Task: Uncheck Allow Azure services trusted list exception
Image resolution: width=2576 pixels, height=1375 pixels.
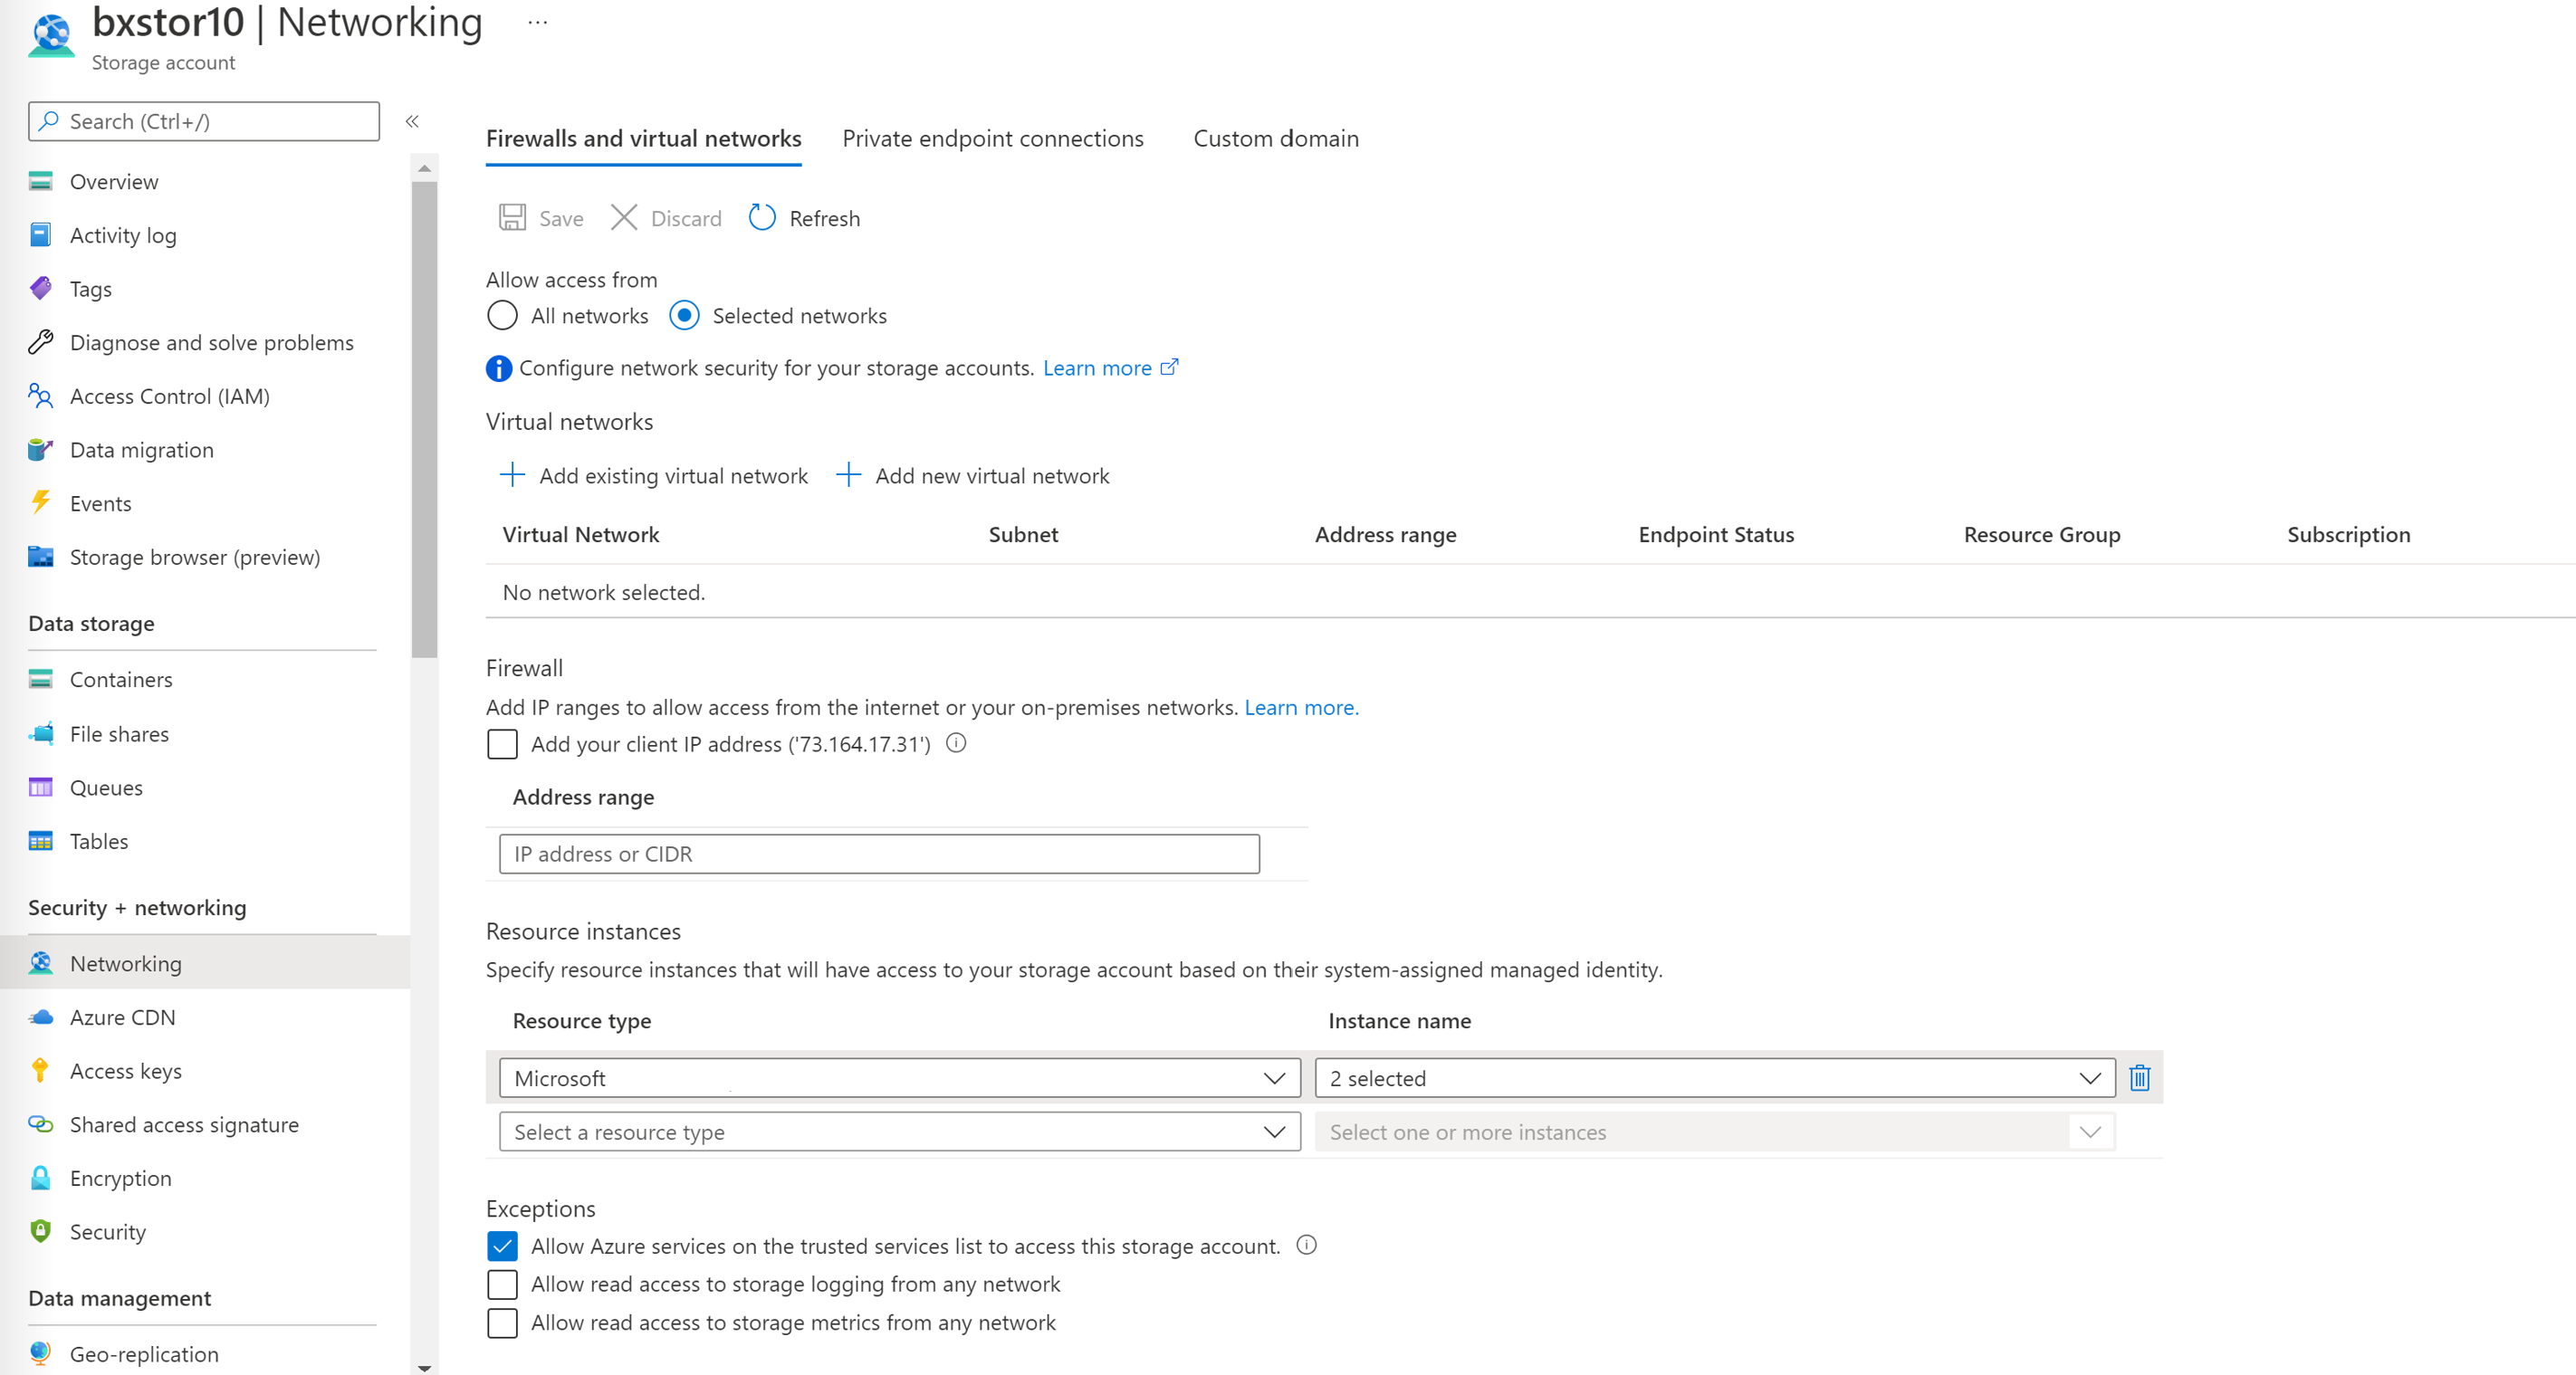Action: [503, 1246]
